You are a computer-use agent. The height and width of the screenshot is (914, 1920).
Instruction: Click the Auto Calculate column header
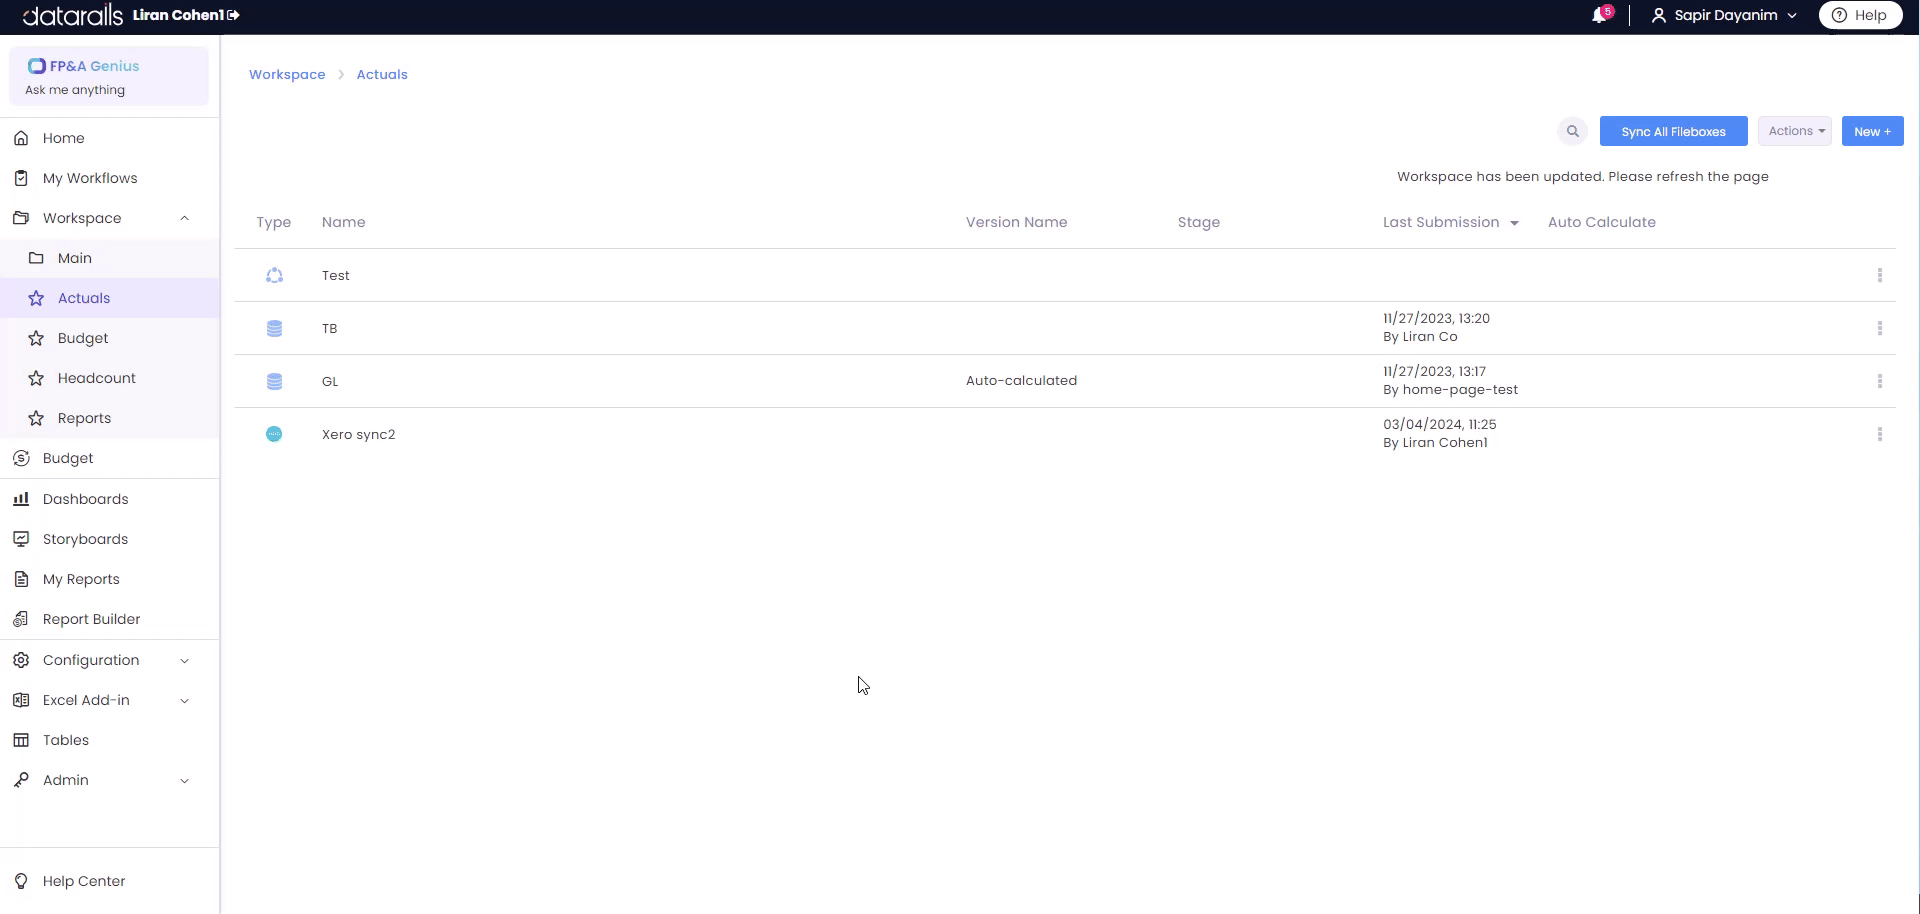pyautogui.click(x=1601, y=222)
